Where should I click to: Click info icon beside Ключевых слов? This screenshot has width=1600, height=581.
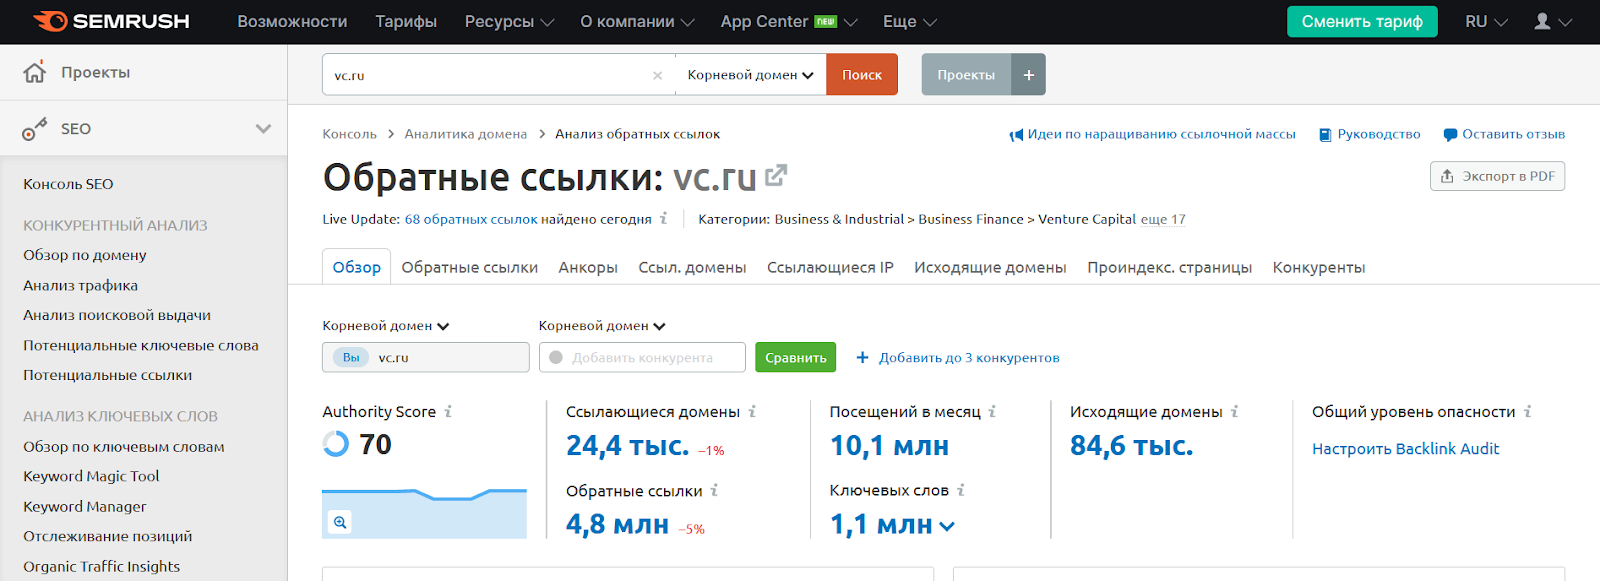960,490
